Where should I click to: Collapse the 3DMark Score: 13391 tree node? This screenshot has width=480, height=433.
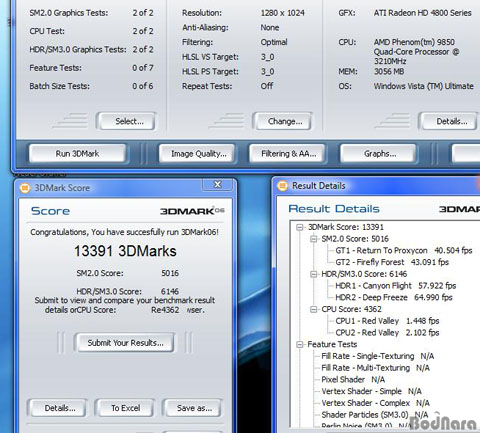[x=300, y=227]
